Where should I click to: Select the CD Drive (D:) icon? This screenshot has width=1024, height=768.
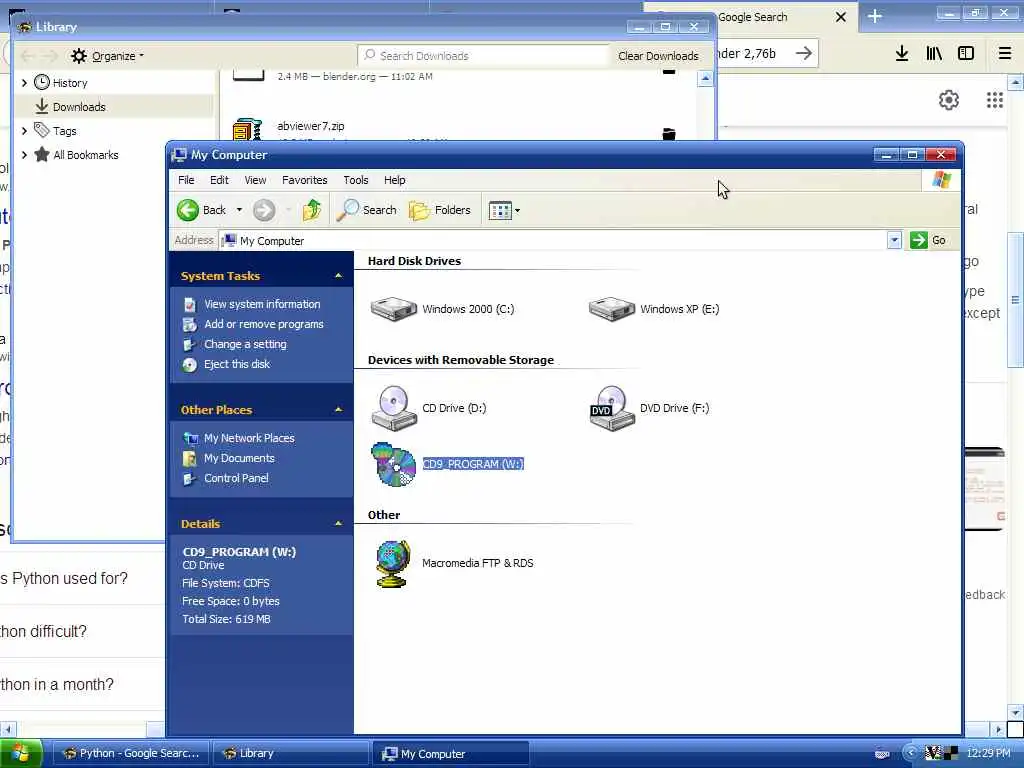click(x=394, y=408)
